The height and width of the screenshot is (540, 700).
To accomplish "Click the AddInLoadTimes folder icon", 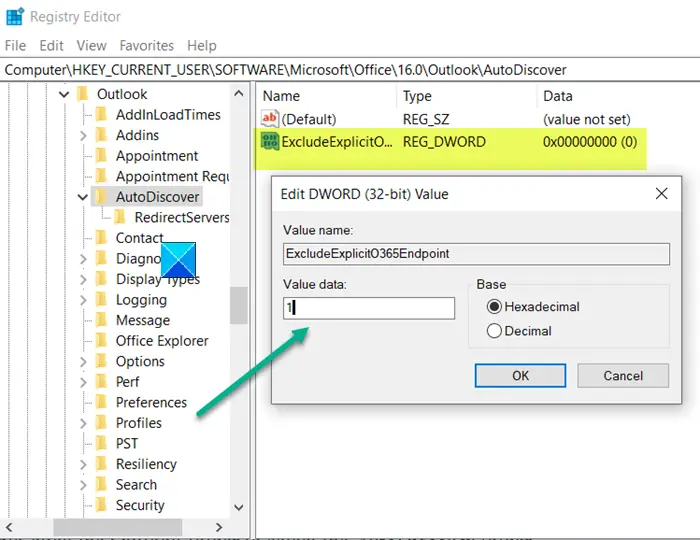I will [102, 115].
